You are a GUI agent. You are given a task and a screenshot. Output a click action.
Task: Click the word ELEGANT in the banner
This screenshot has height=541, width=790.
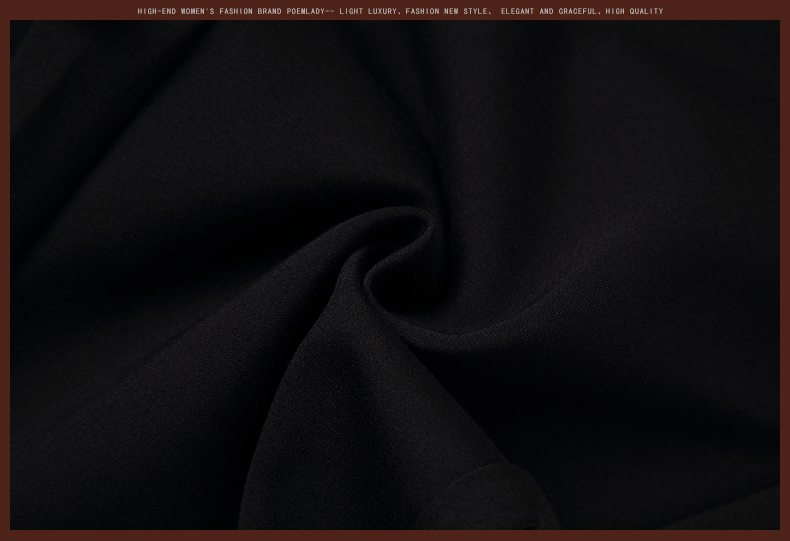point(518,12)
